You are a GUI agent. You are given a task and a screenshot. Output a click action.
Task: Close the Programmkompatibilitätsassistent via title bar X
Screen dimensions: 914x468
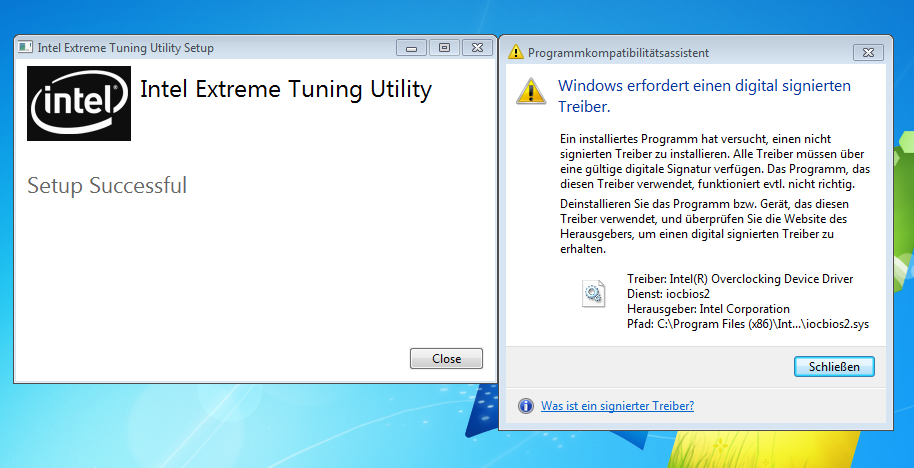868,52
